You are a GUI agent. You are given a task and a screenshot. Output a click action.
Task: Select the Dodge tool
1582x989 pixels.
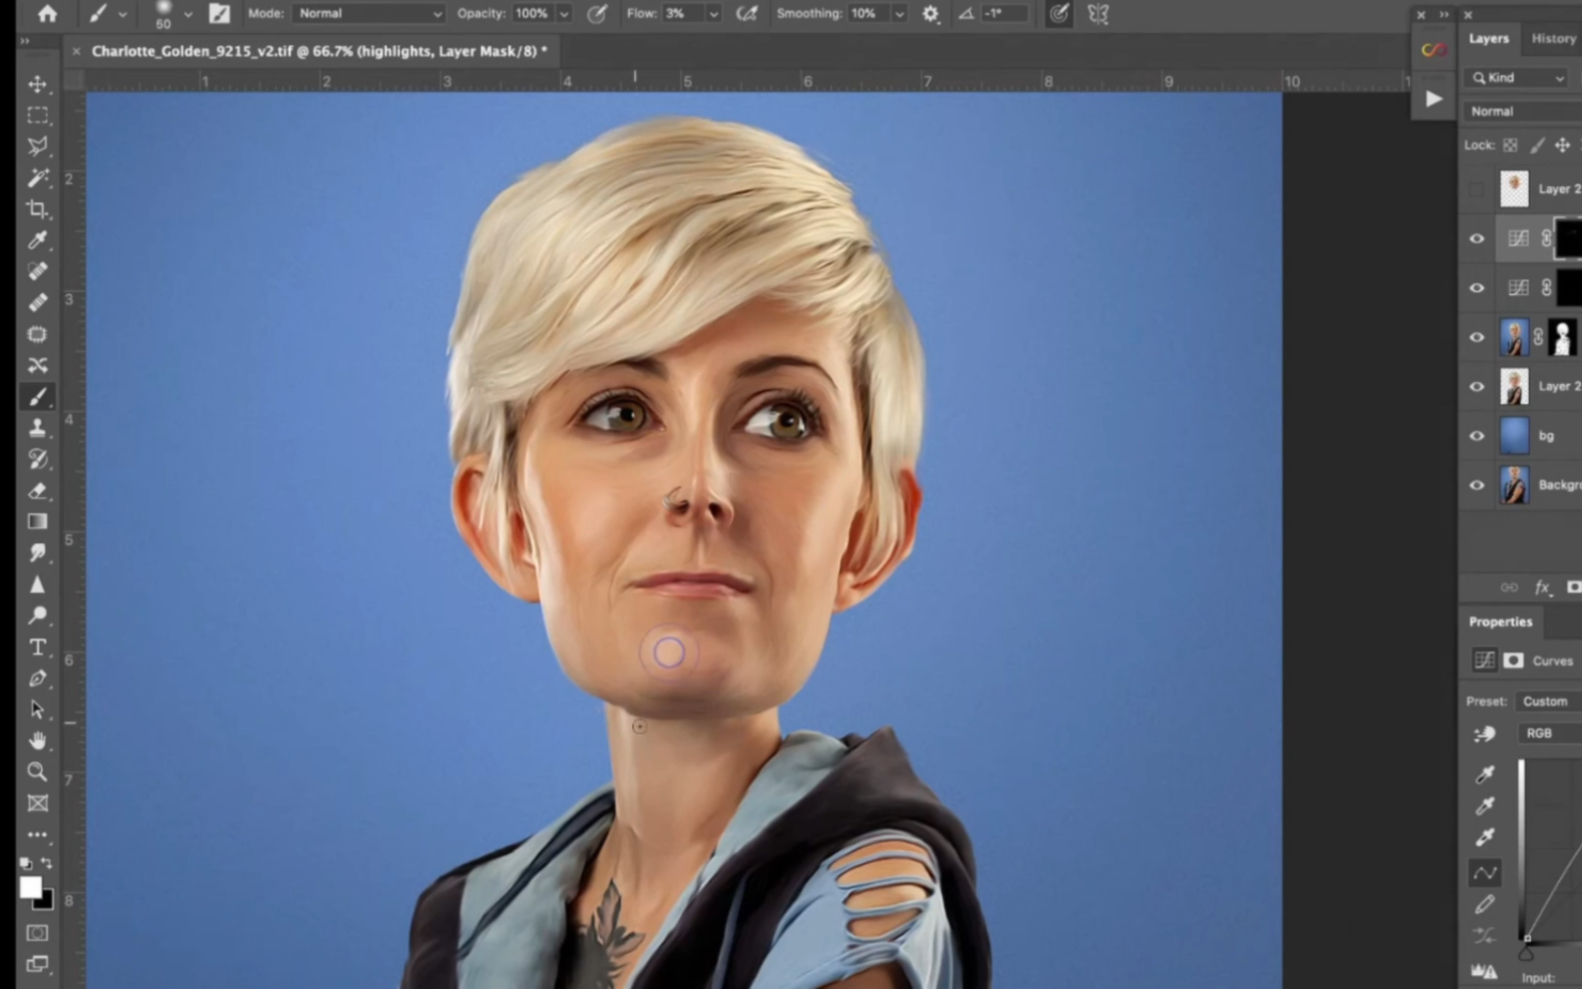(38, 616)
